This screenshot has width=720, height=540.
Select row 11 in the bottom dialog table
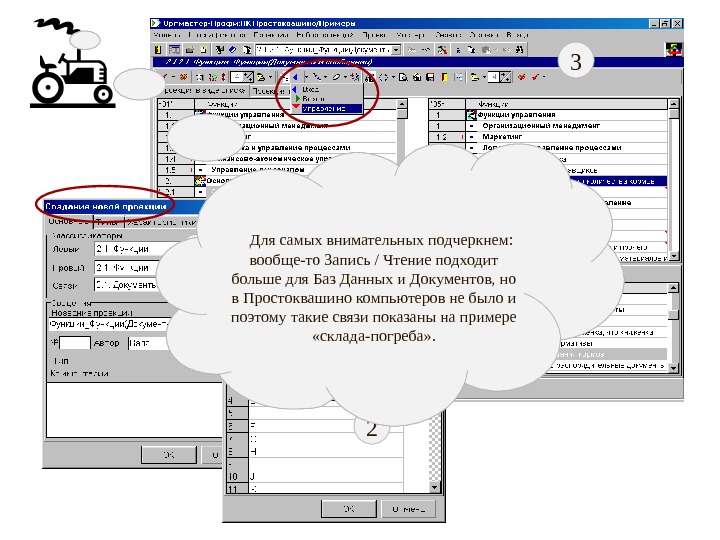point(315,489)
